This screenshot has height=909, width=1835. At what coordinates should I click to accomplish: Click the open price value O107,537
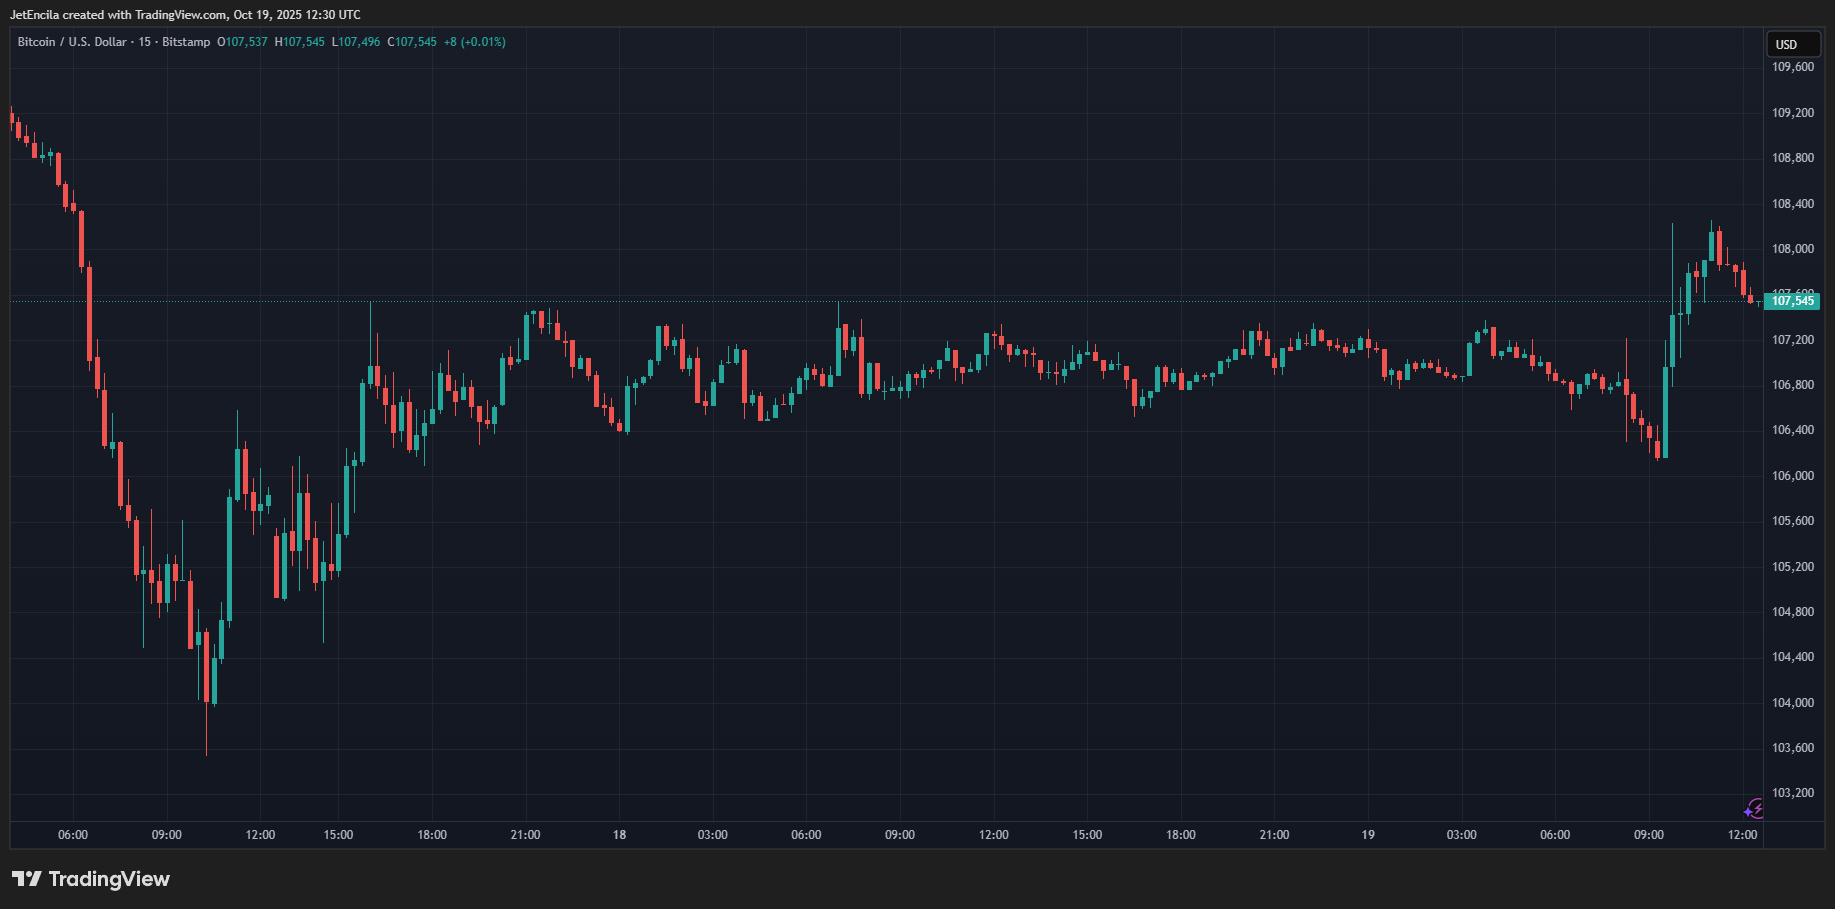(x=242, y=42)
